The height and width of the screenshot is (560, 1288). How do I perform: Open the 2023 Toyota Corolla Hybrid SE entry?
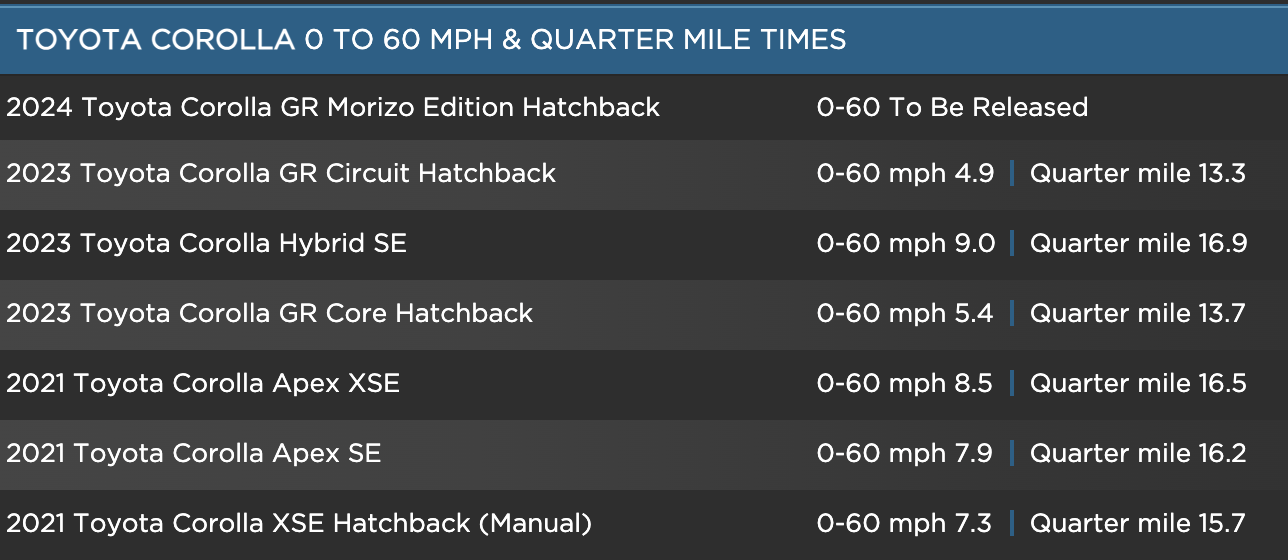tap(206, 243)
